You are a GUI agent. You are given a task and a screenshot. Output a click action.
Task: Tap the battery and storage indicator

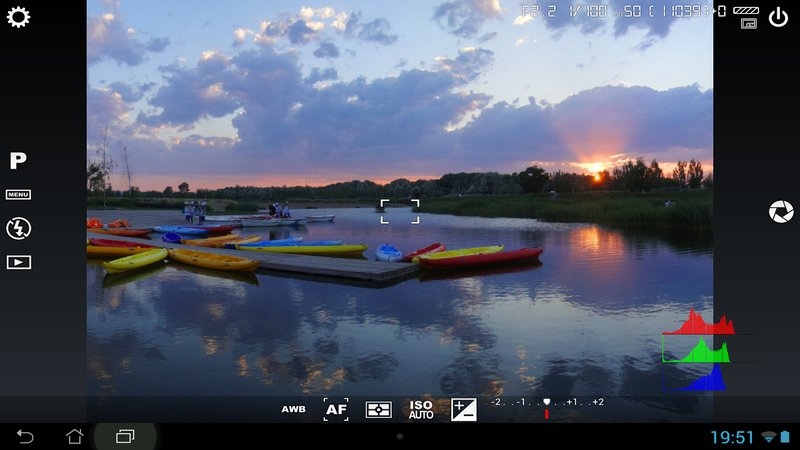point(747,17)
